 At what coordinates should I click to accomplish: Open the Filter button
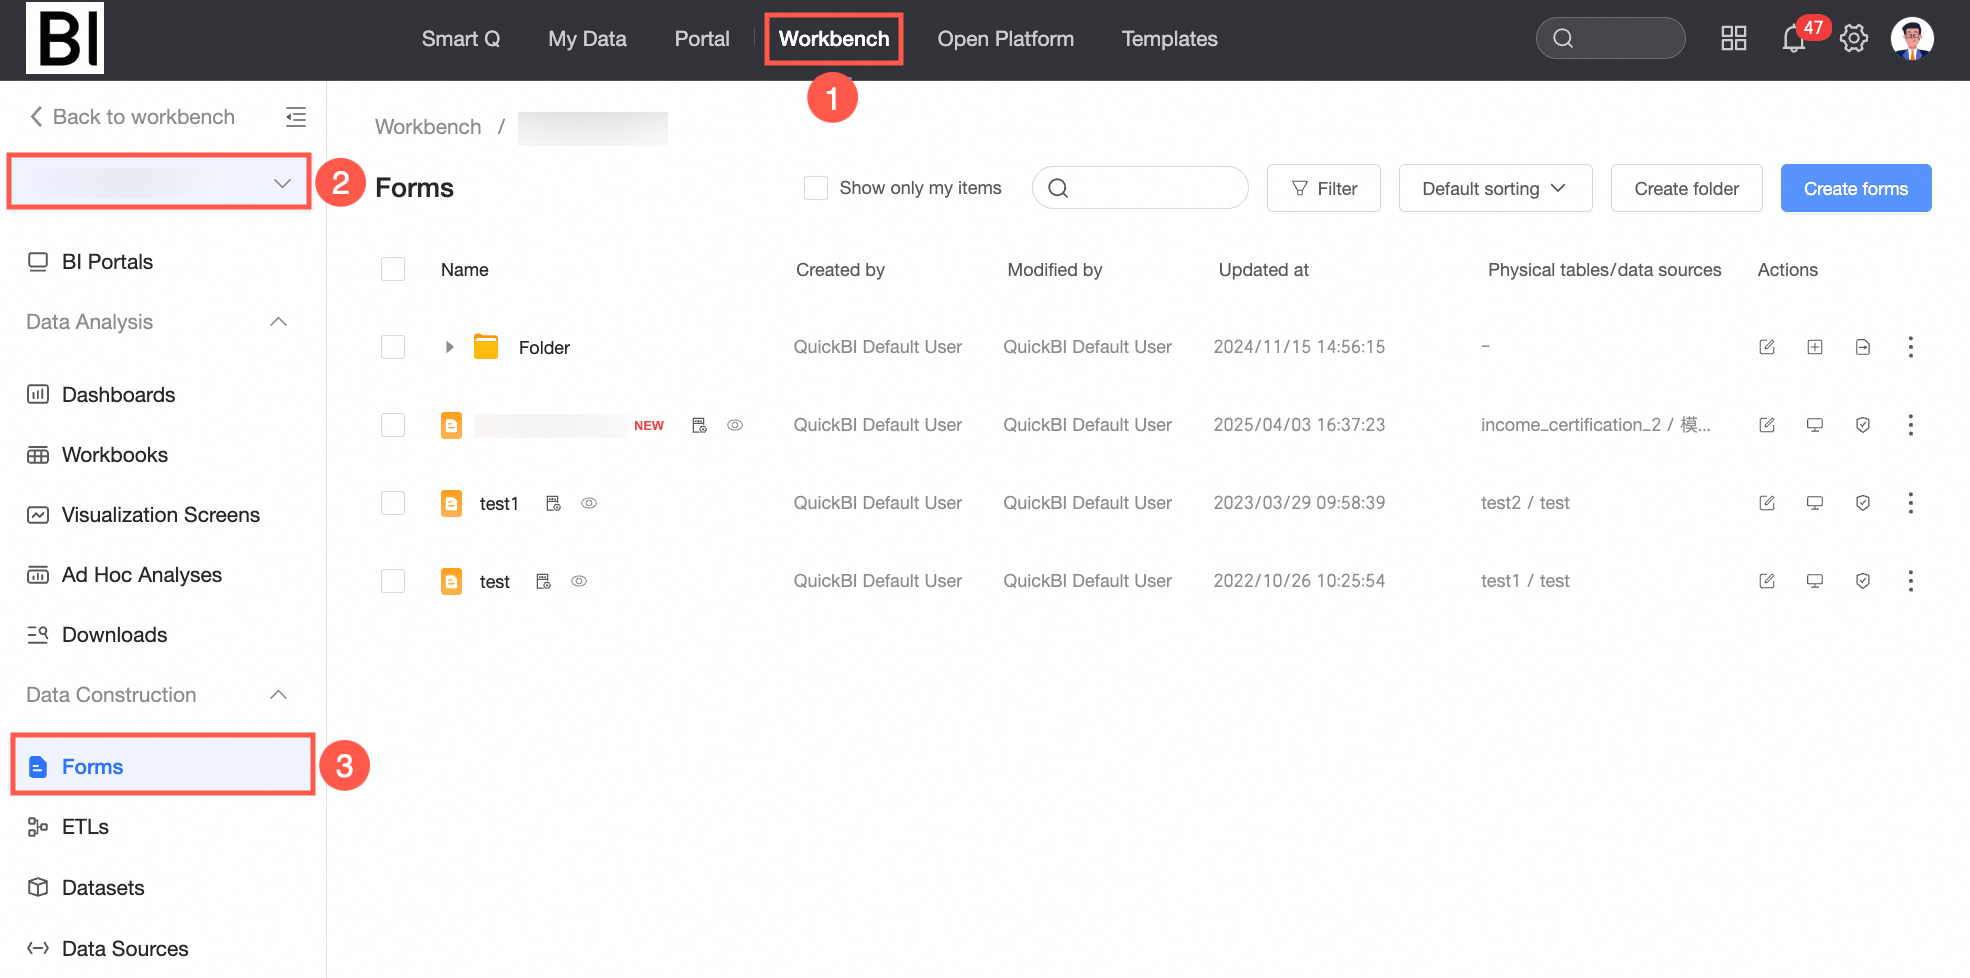[x=1323, y=188]
